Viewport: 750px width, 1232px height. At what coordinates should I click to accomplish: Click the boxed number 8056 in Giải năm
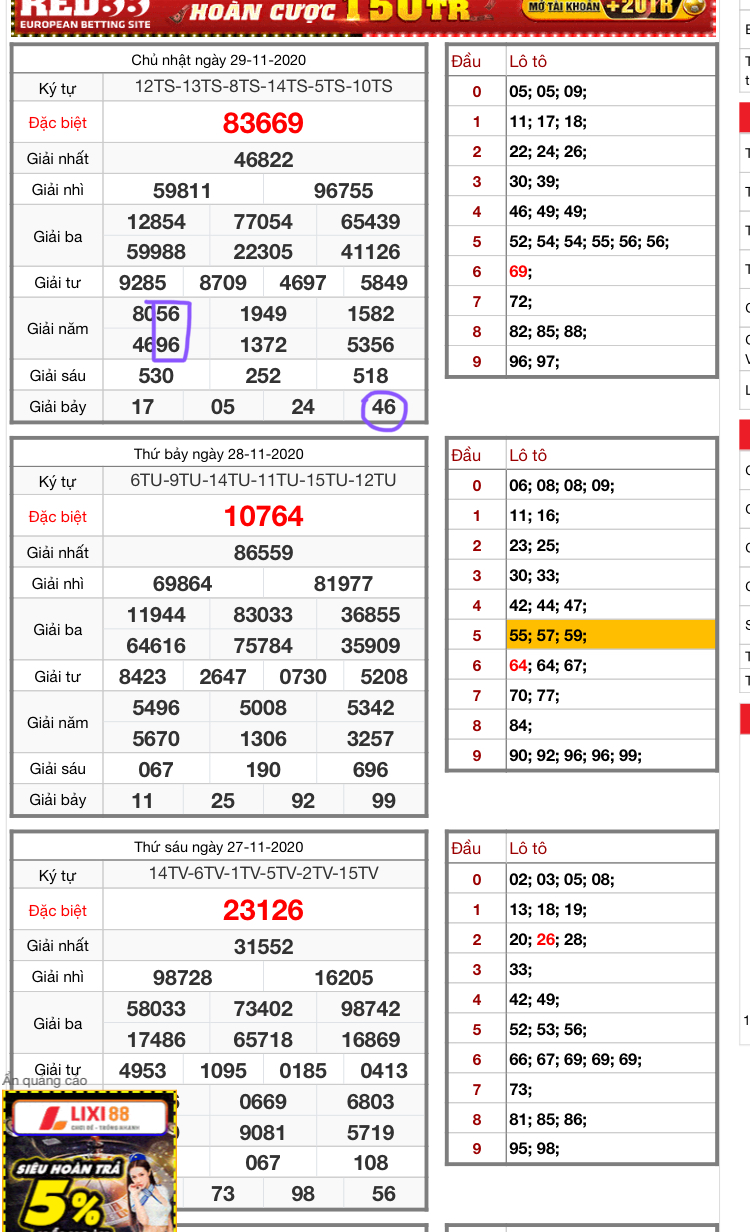point(156,314)
